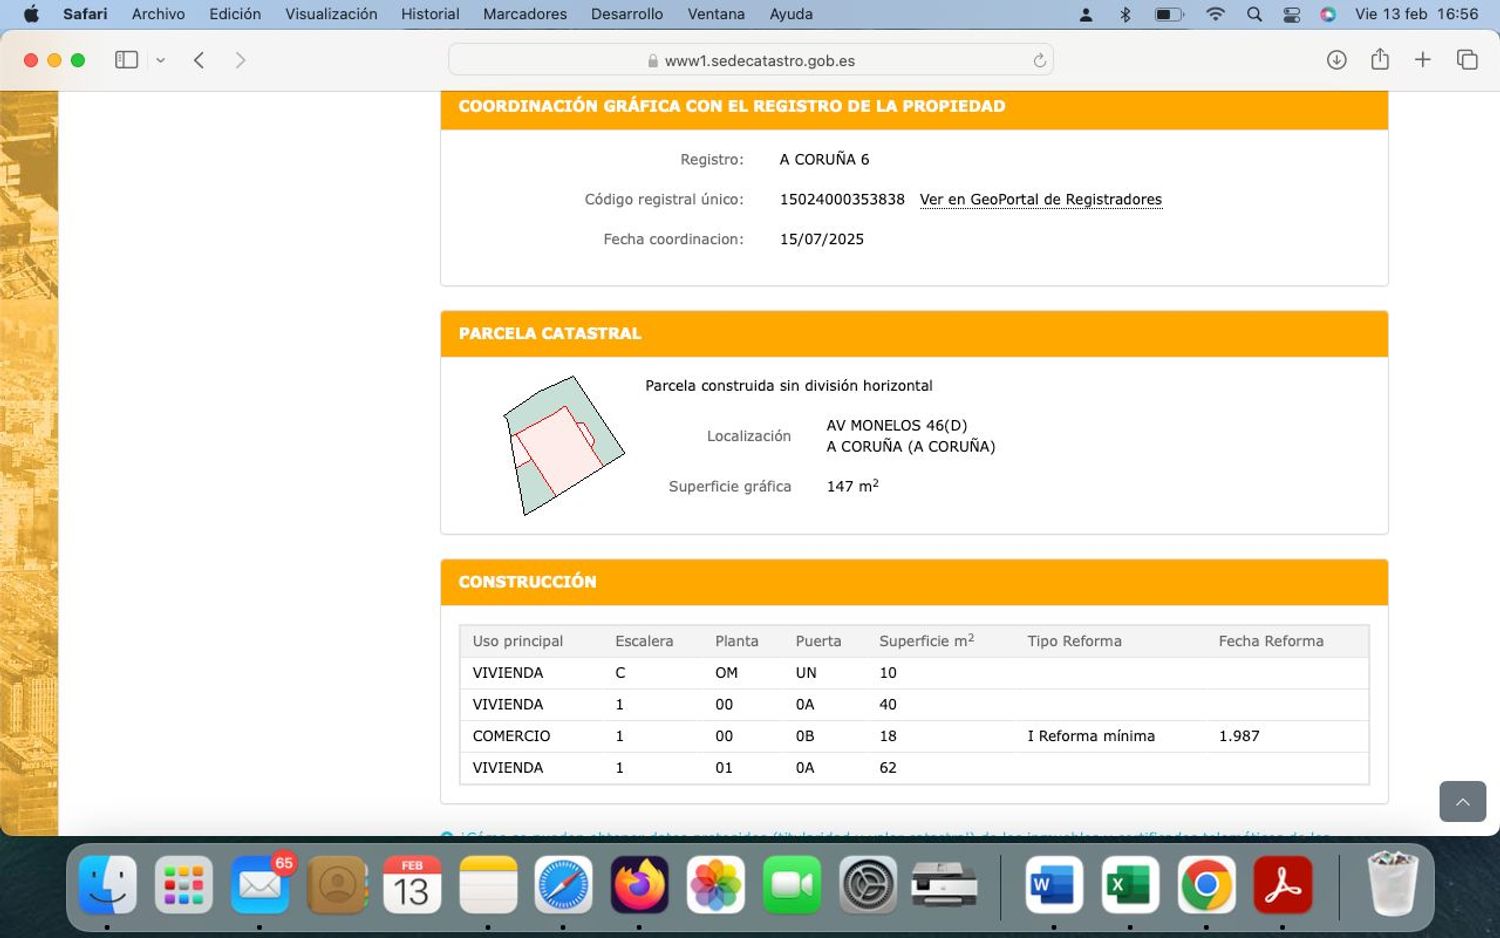This screenshot has width=1500, height=938.
Task: Open Control Center in the menu bar
Action: 1291,14
